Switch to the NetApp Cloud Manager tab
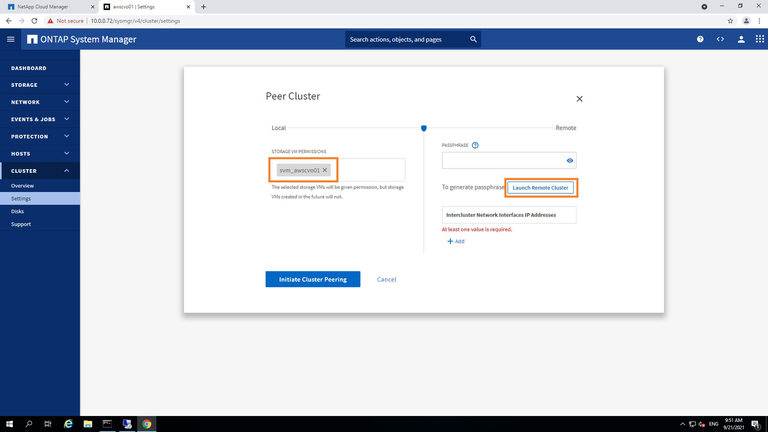This screenshot has width=768, height=432. (45, 6)
